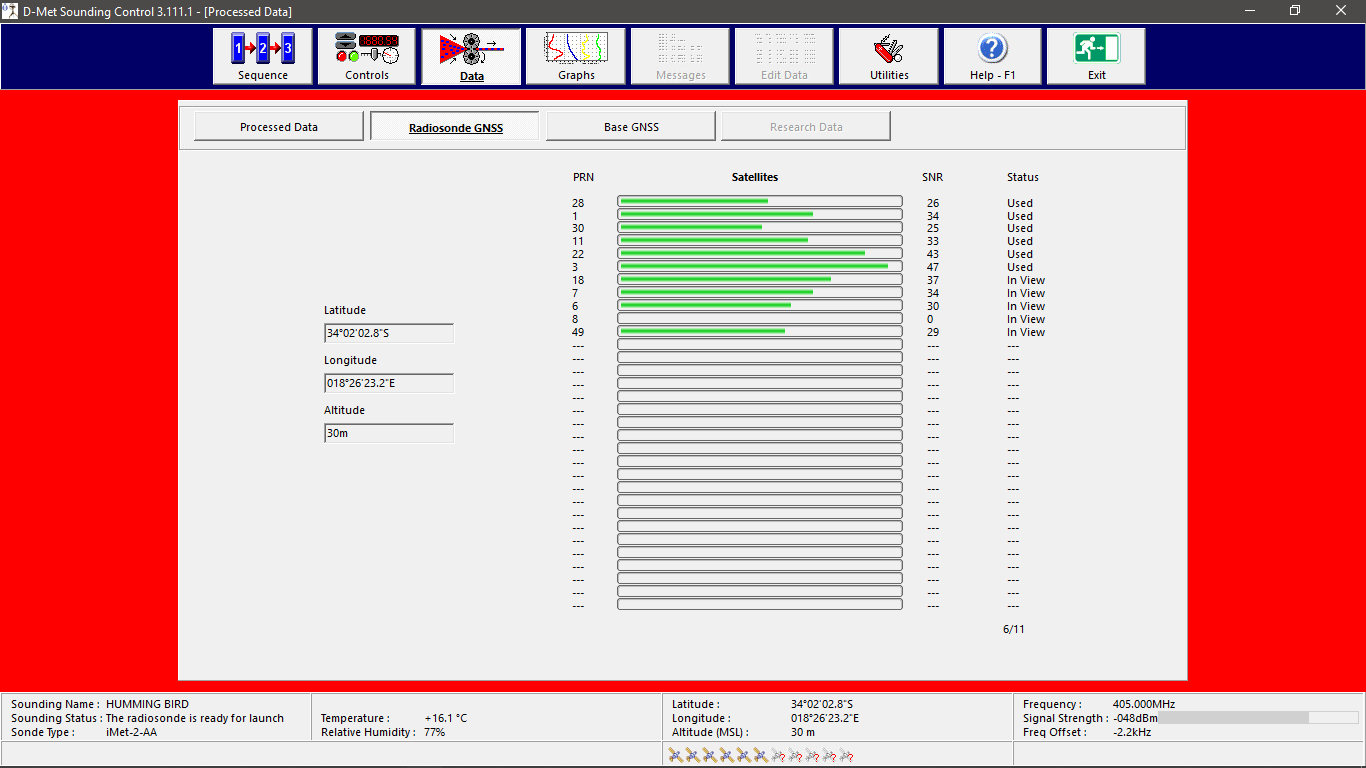Click the Longitude field
Screen dimensions: 1366x768
(389, 383)
